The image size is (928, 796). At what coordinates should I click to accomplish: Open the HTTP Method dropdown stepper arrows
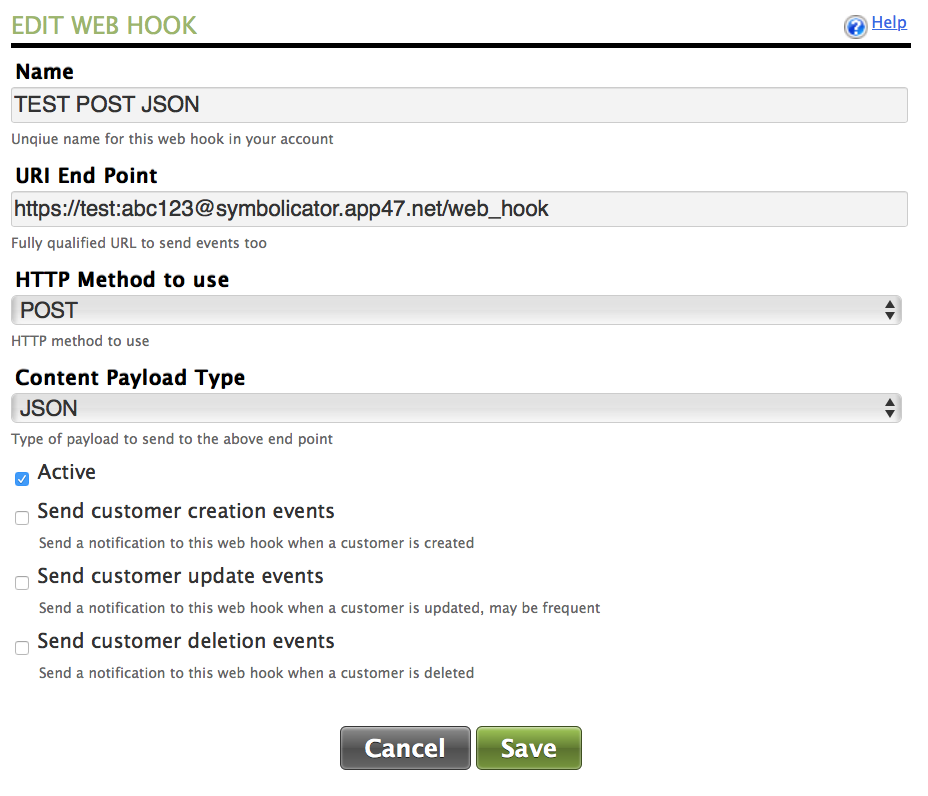point(891,310)
